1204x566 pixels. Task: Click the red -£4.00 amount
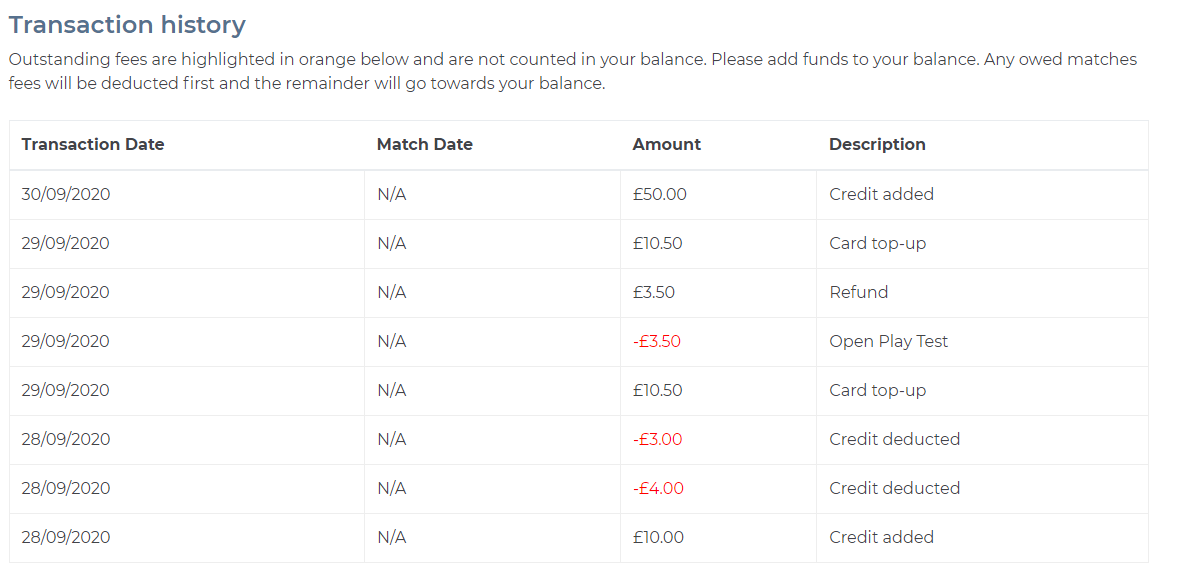point(658,488)
